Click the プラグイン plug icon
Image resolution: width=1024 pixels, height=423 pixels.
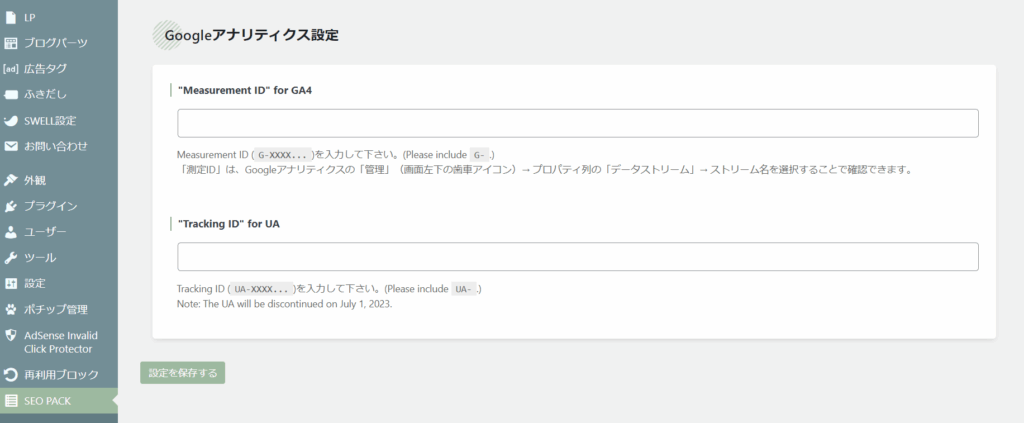[11, 207]
